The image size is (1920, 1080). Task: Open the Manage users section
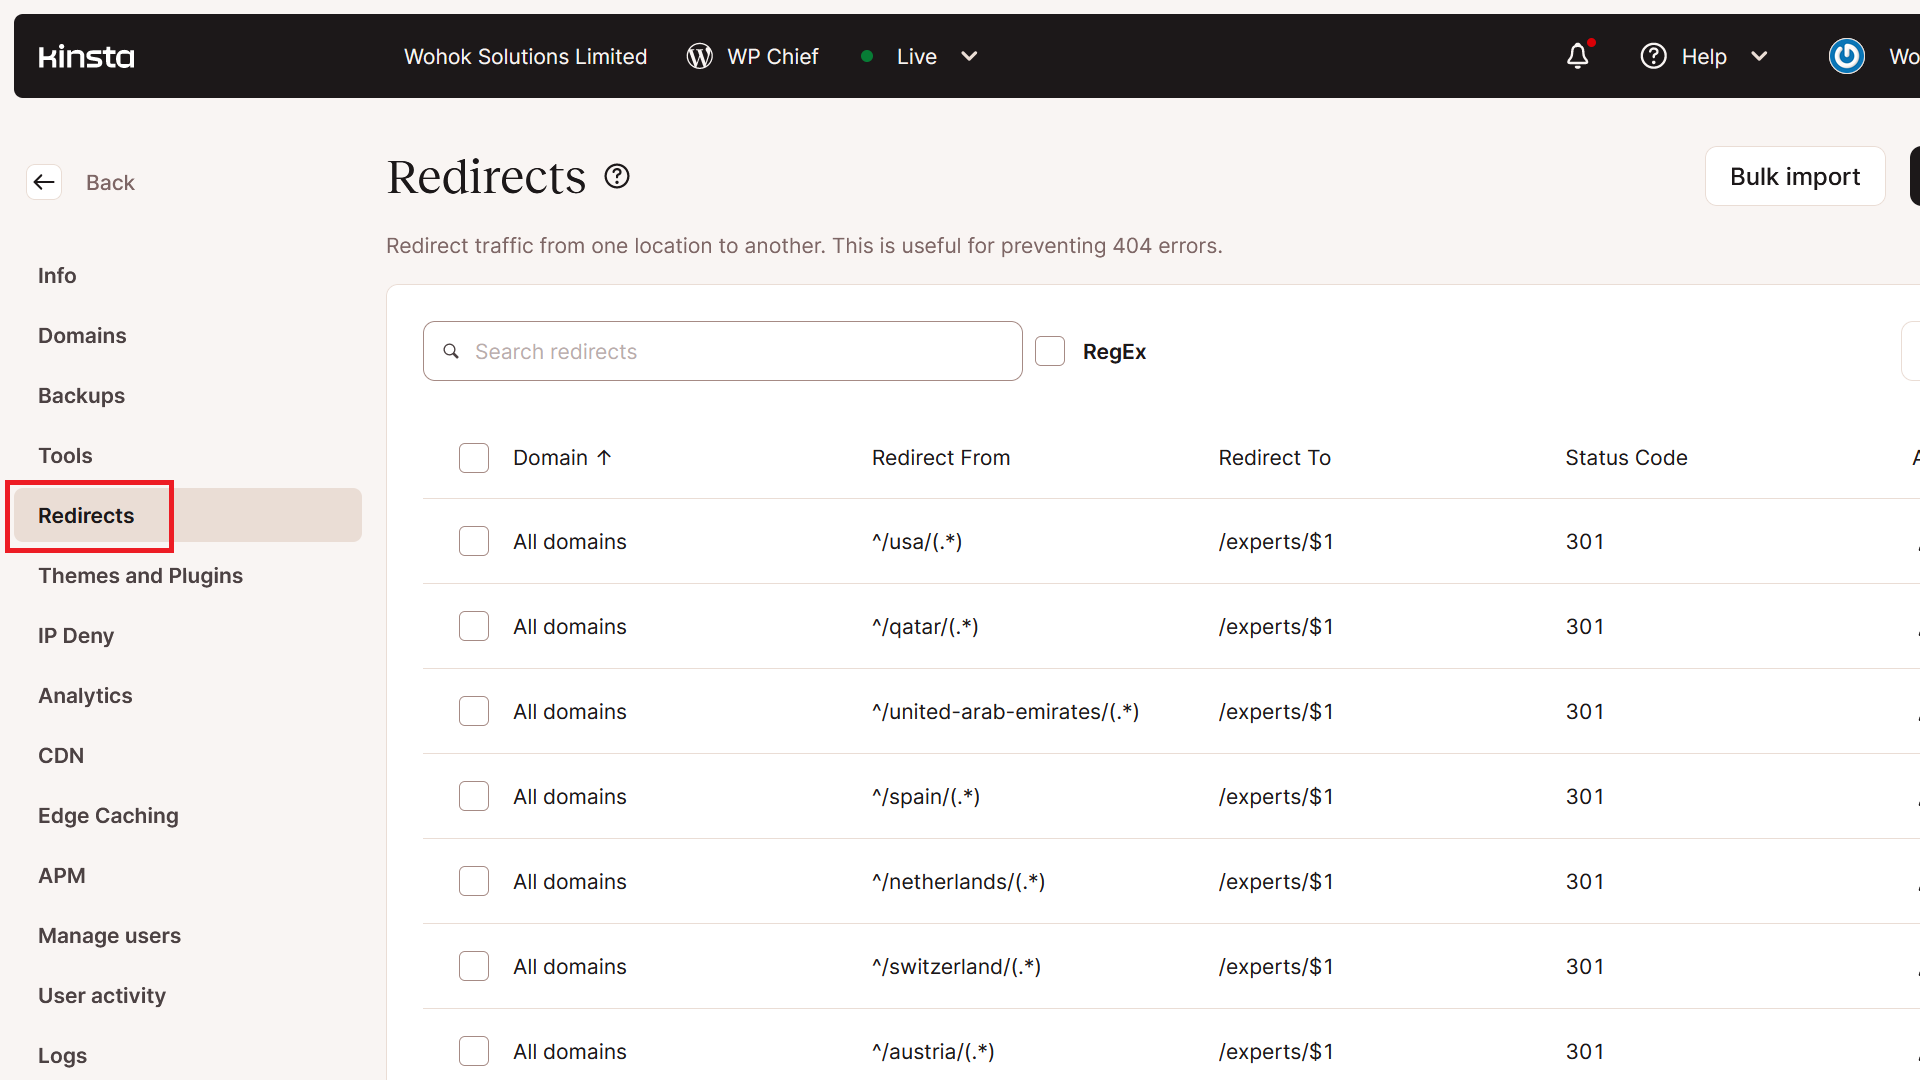[109, 935]
